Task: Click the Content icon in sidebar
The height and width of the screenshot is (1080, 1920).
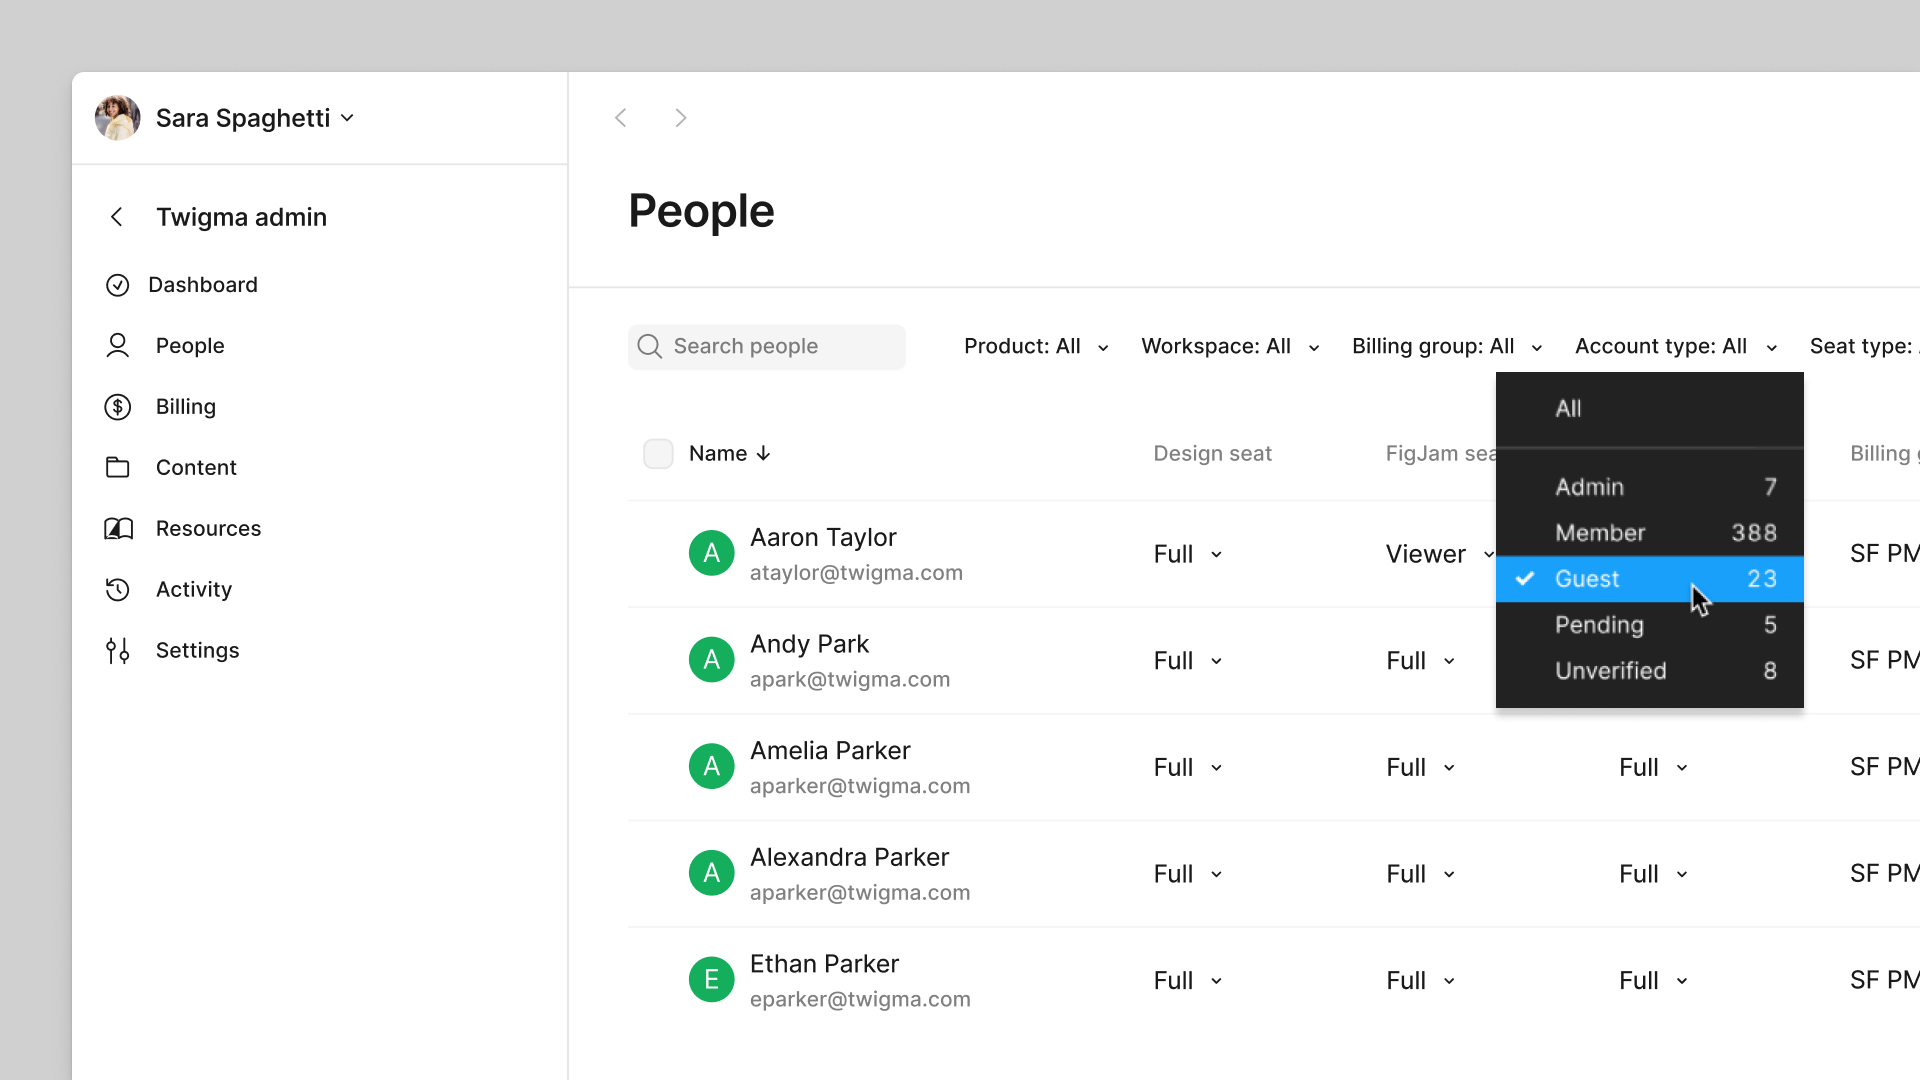Action: [117, 467]
